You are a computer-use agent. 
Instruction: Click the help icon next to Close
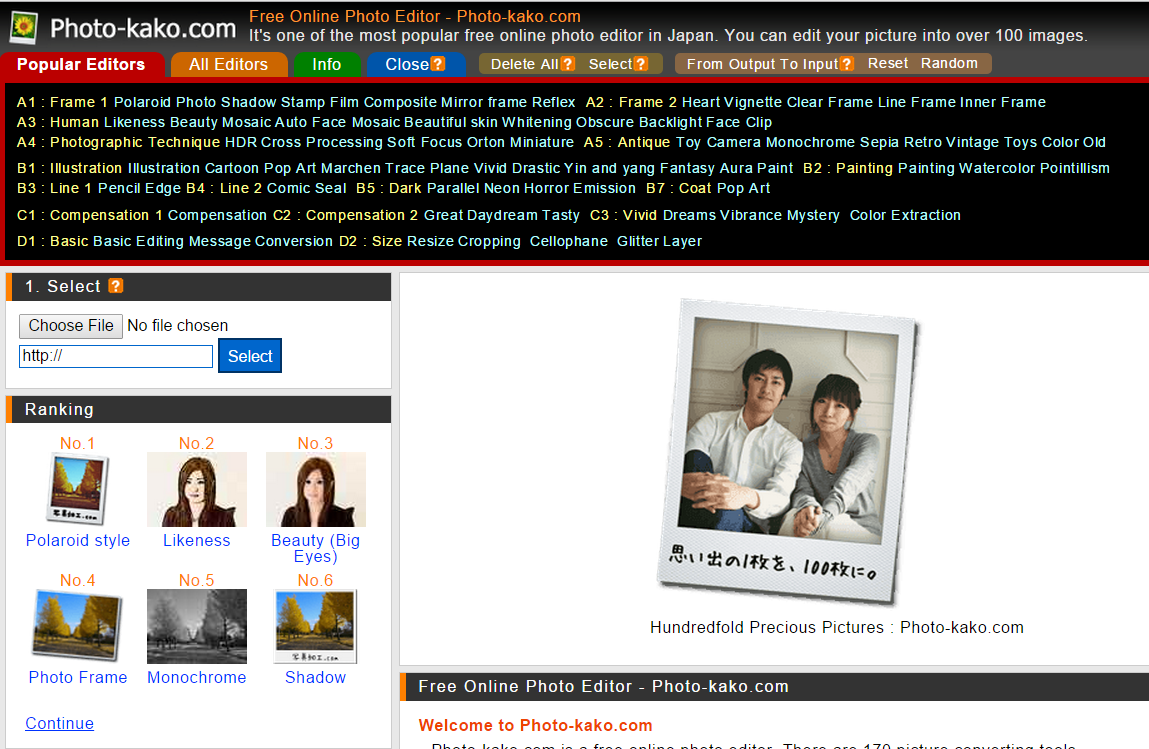(x=437, y=64)
